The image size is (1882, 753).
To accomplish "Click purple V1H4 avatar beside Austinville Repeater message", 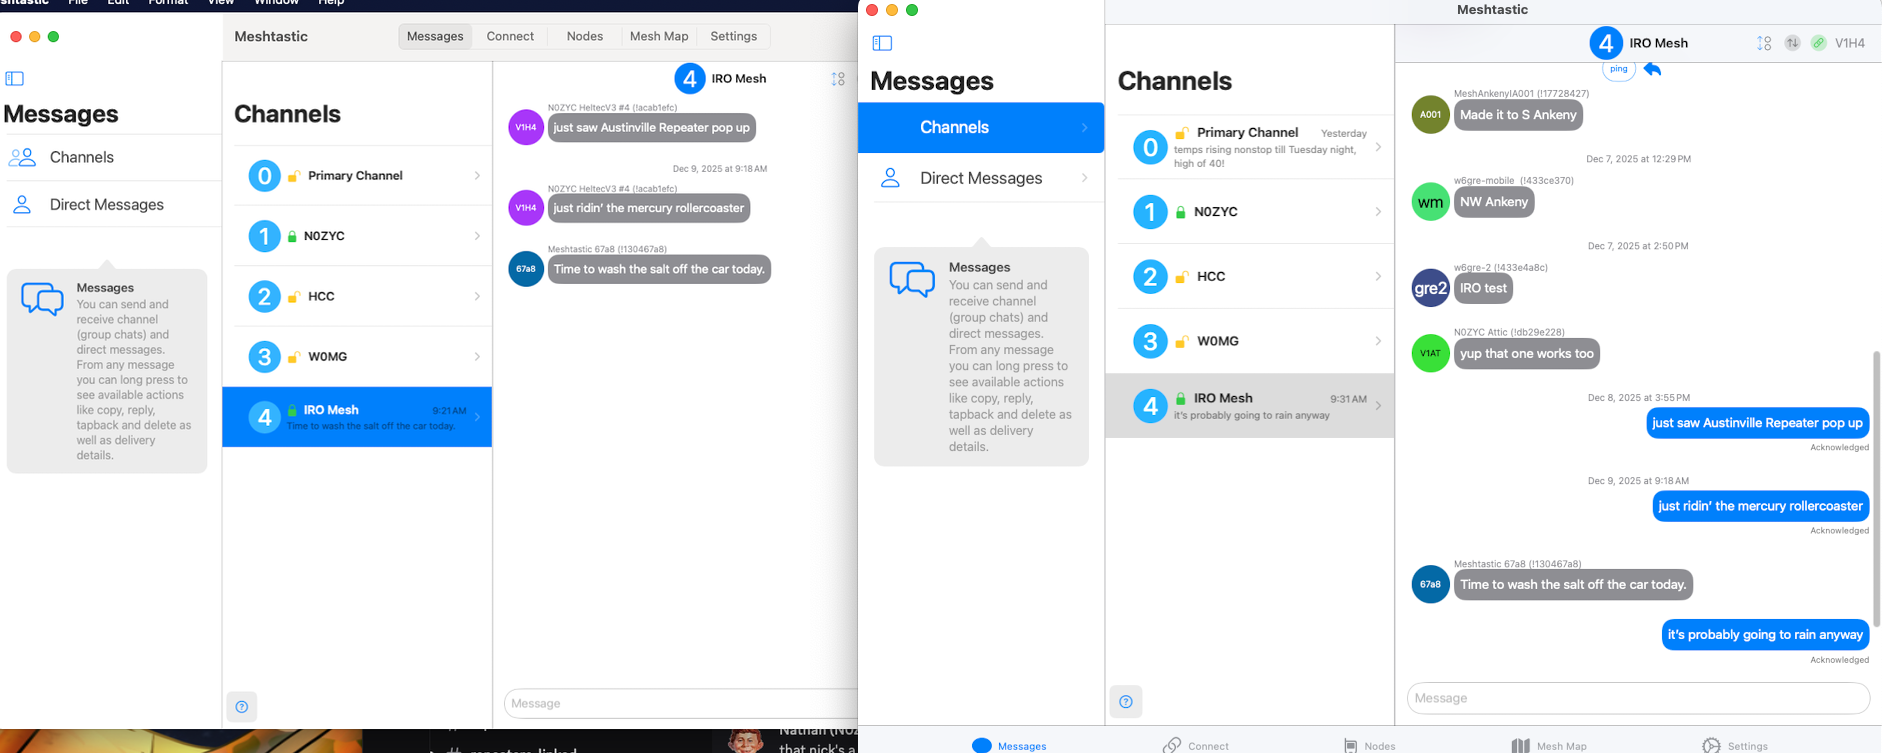I will point(526,127).
